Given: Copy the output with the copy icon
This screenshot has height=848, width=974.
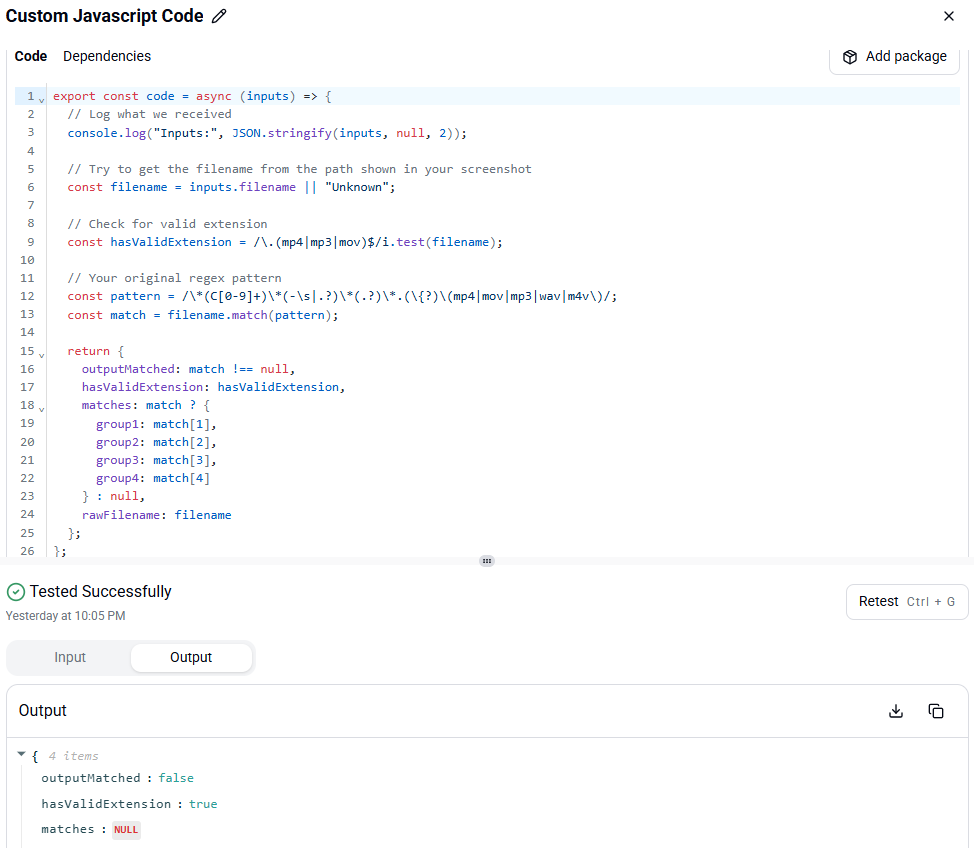Looking at the screenshot, I should [935, 711].
